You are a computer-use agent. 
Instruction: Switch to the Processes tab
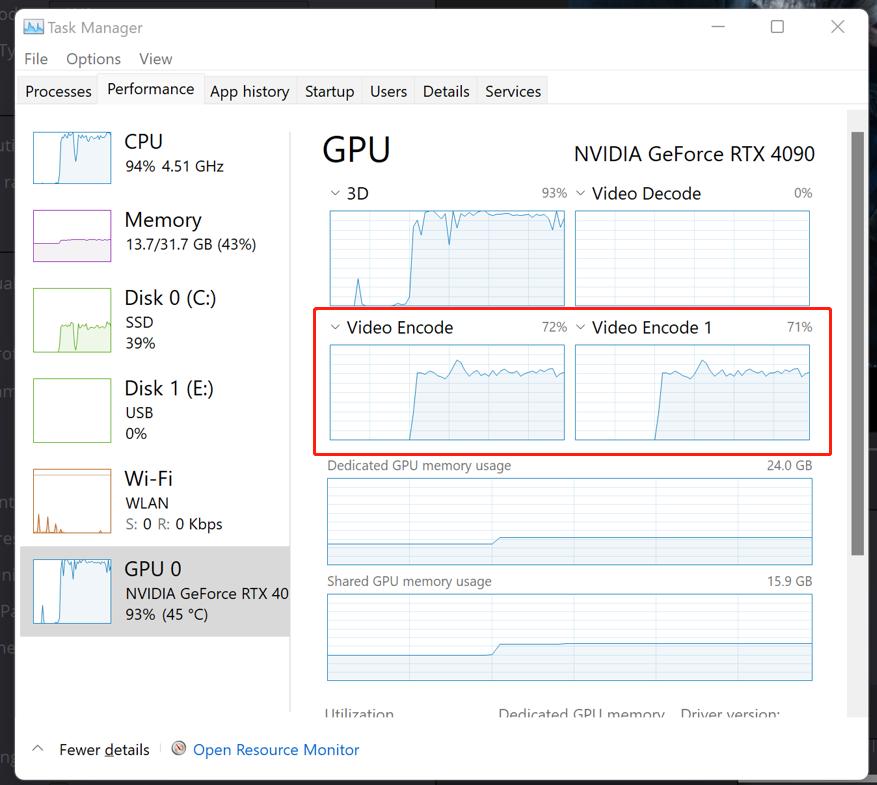coord(57,91)
